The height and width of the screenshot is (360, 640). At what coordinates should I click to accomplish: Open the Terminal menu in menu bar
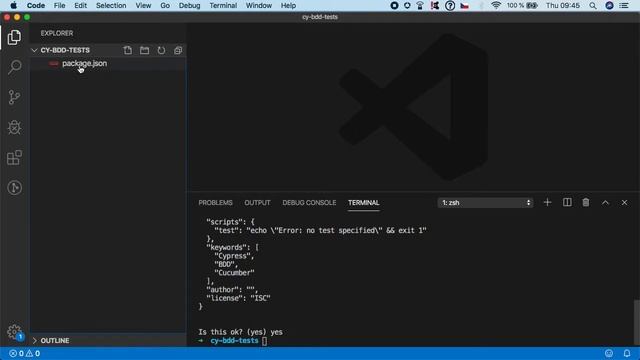(223, 6)
